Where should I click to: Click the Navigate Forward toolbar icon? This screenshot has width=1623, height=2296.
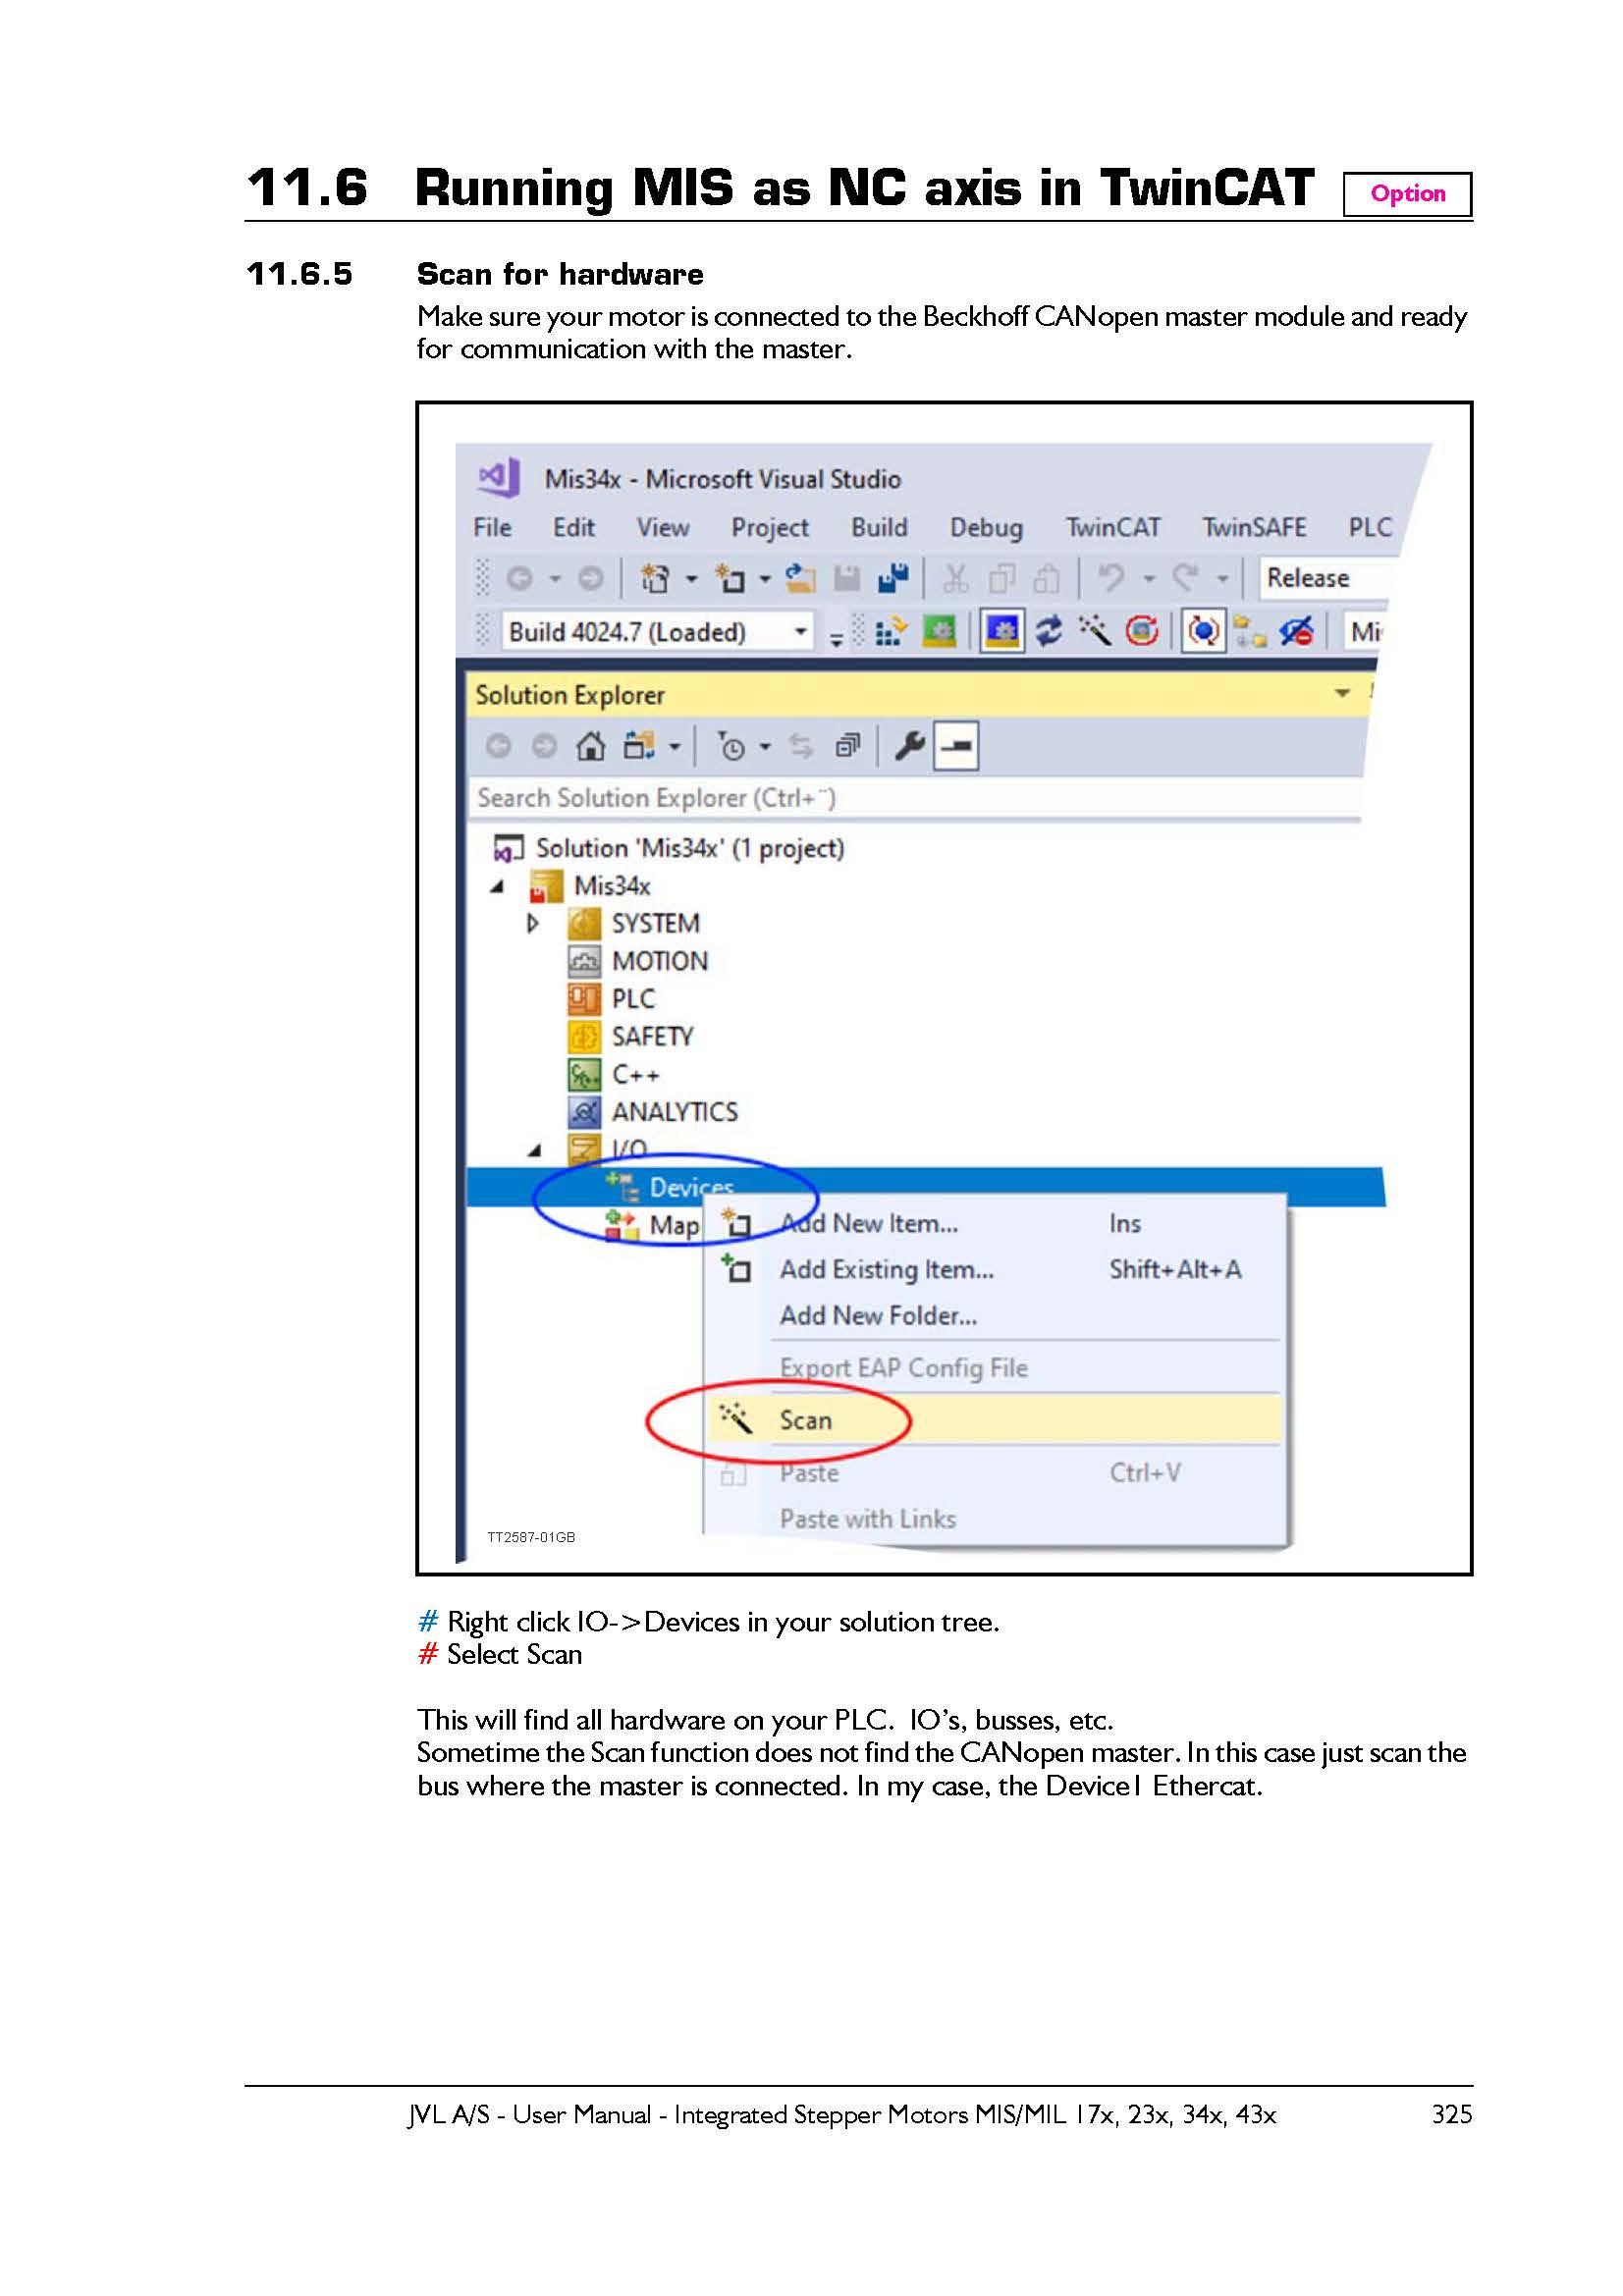click(591, 578)
